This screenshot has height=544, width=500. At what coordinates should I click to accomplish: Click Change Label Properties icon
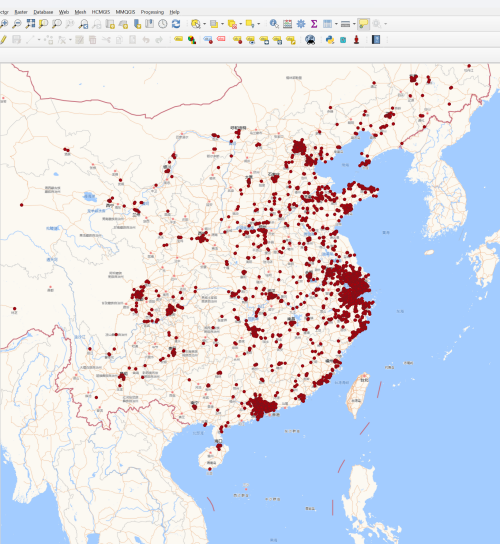(x=290, y=40)
